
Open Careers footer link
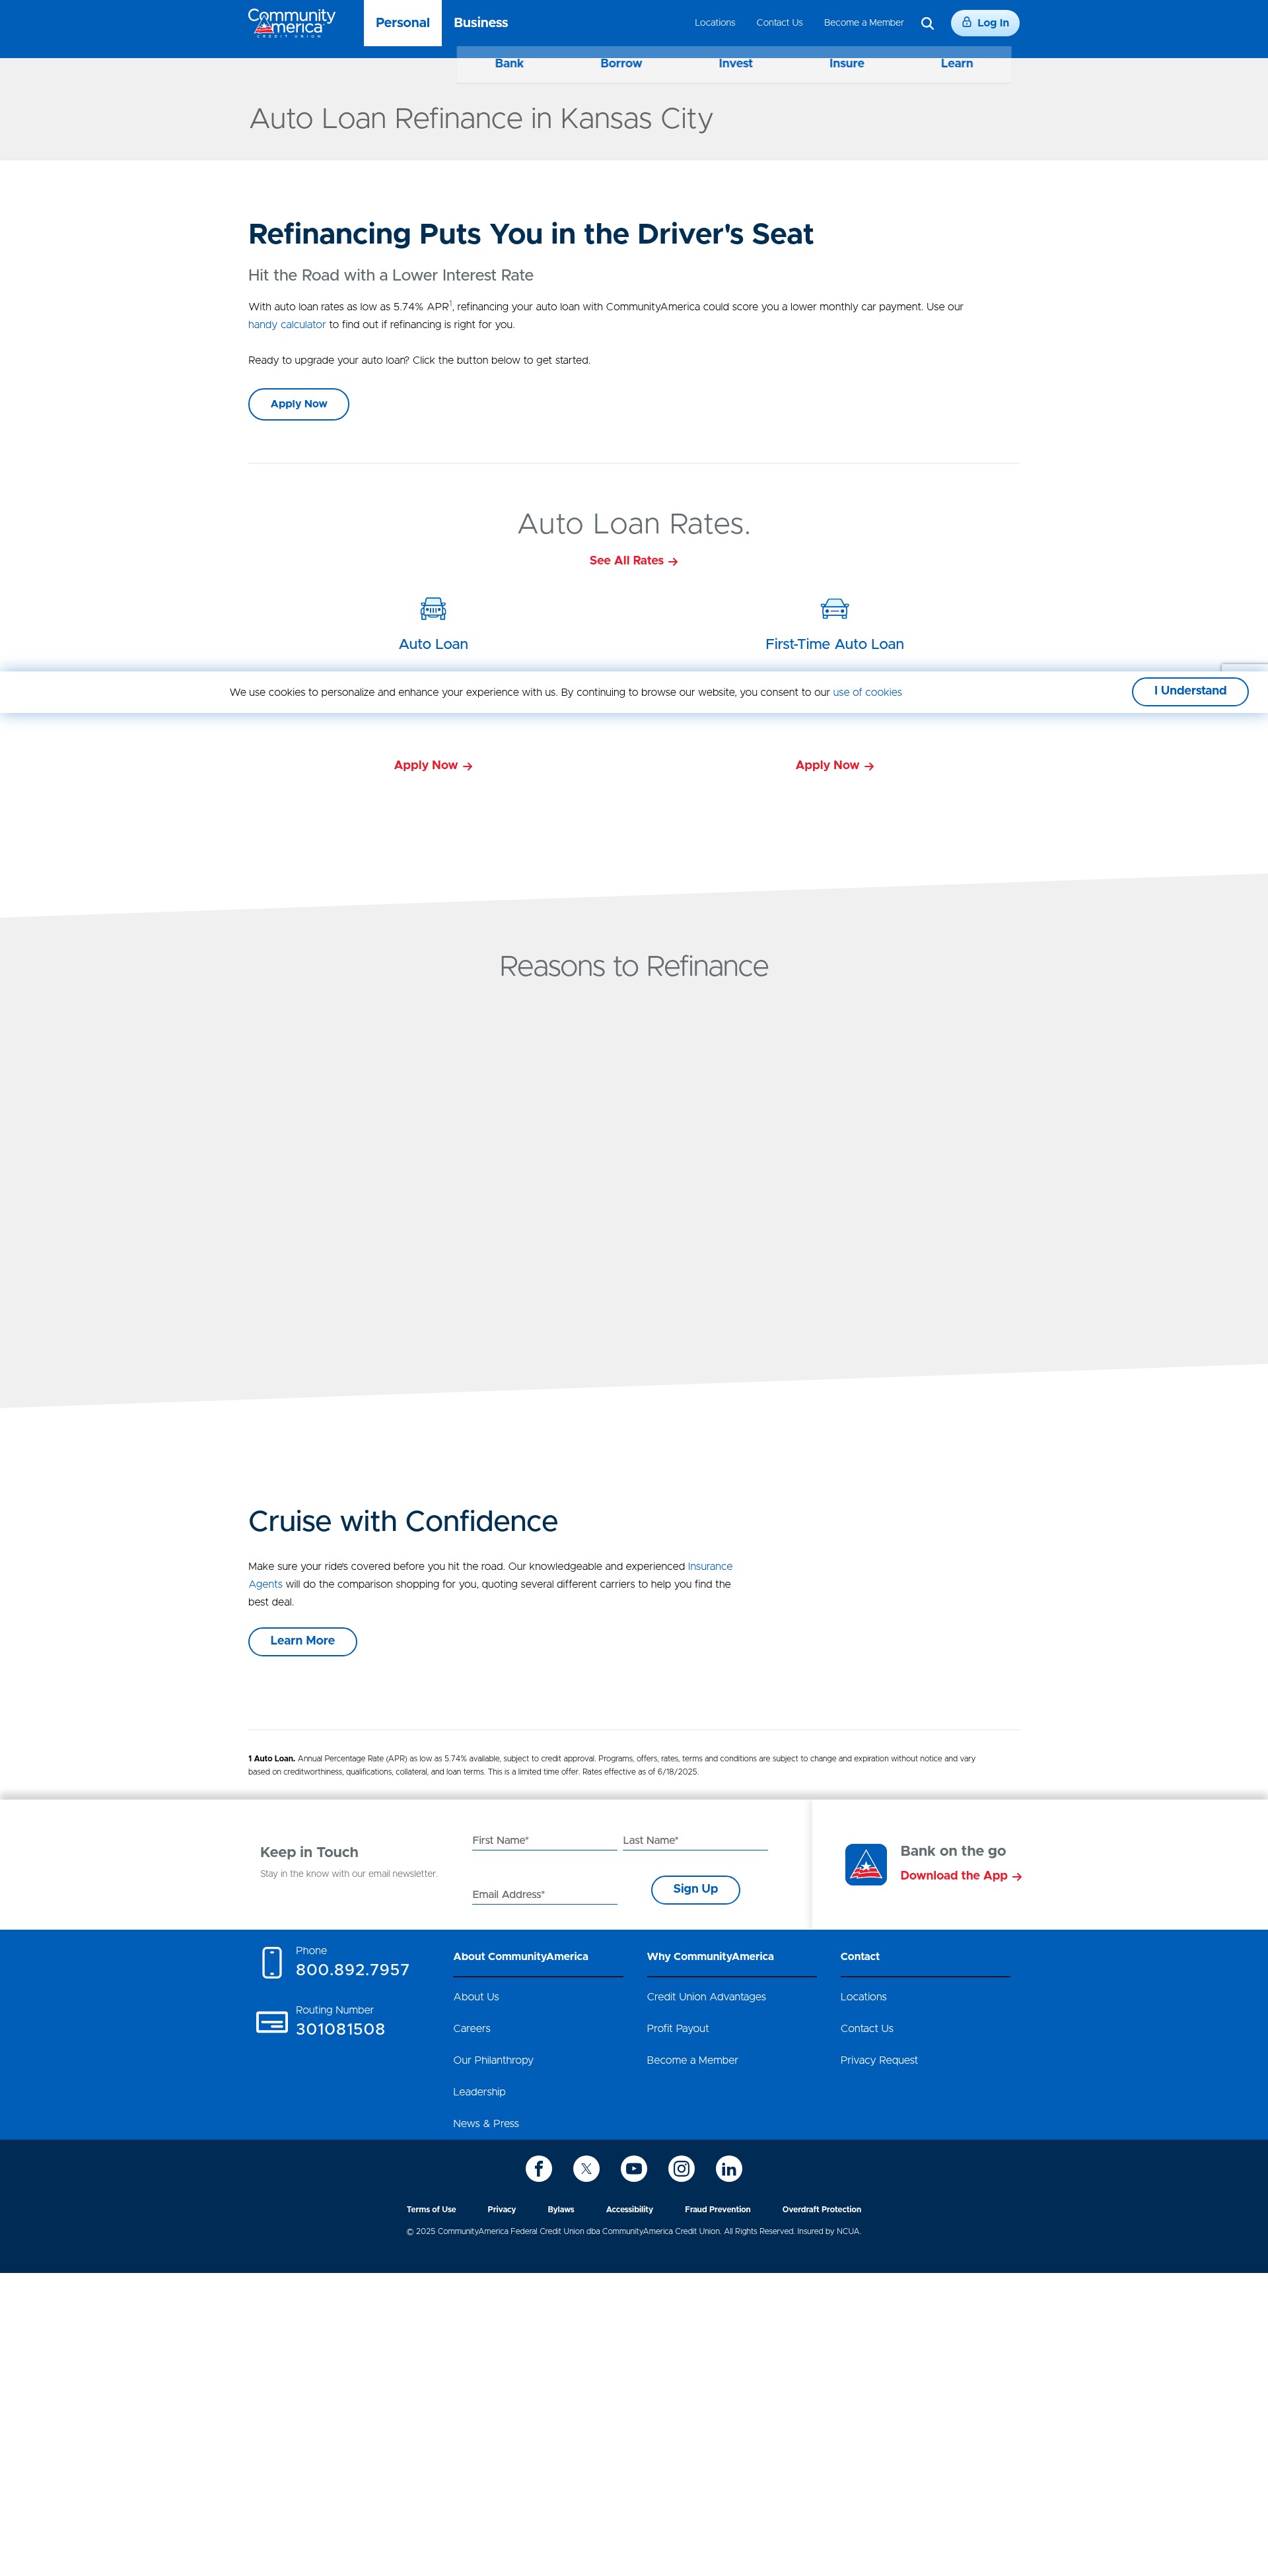tap(471, 2029)
